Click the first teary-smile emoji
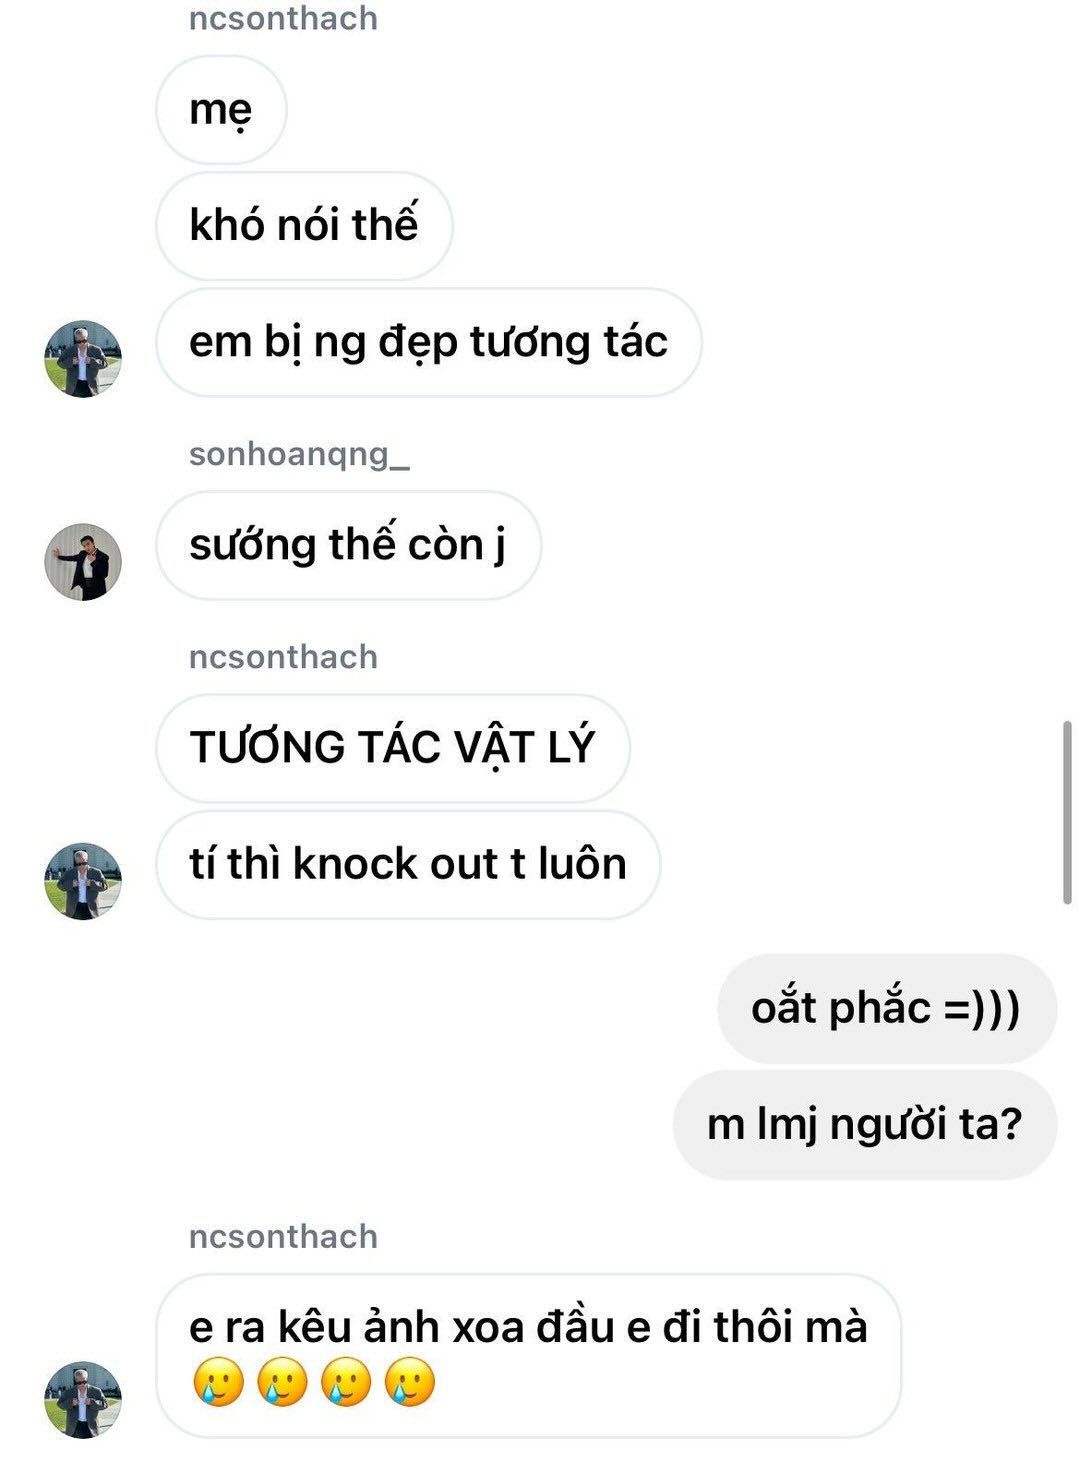Image resolution: width=1080 pixels, height=1474 pixels. click(x=217, y=1383)
